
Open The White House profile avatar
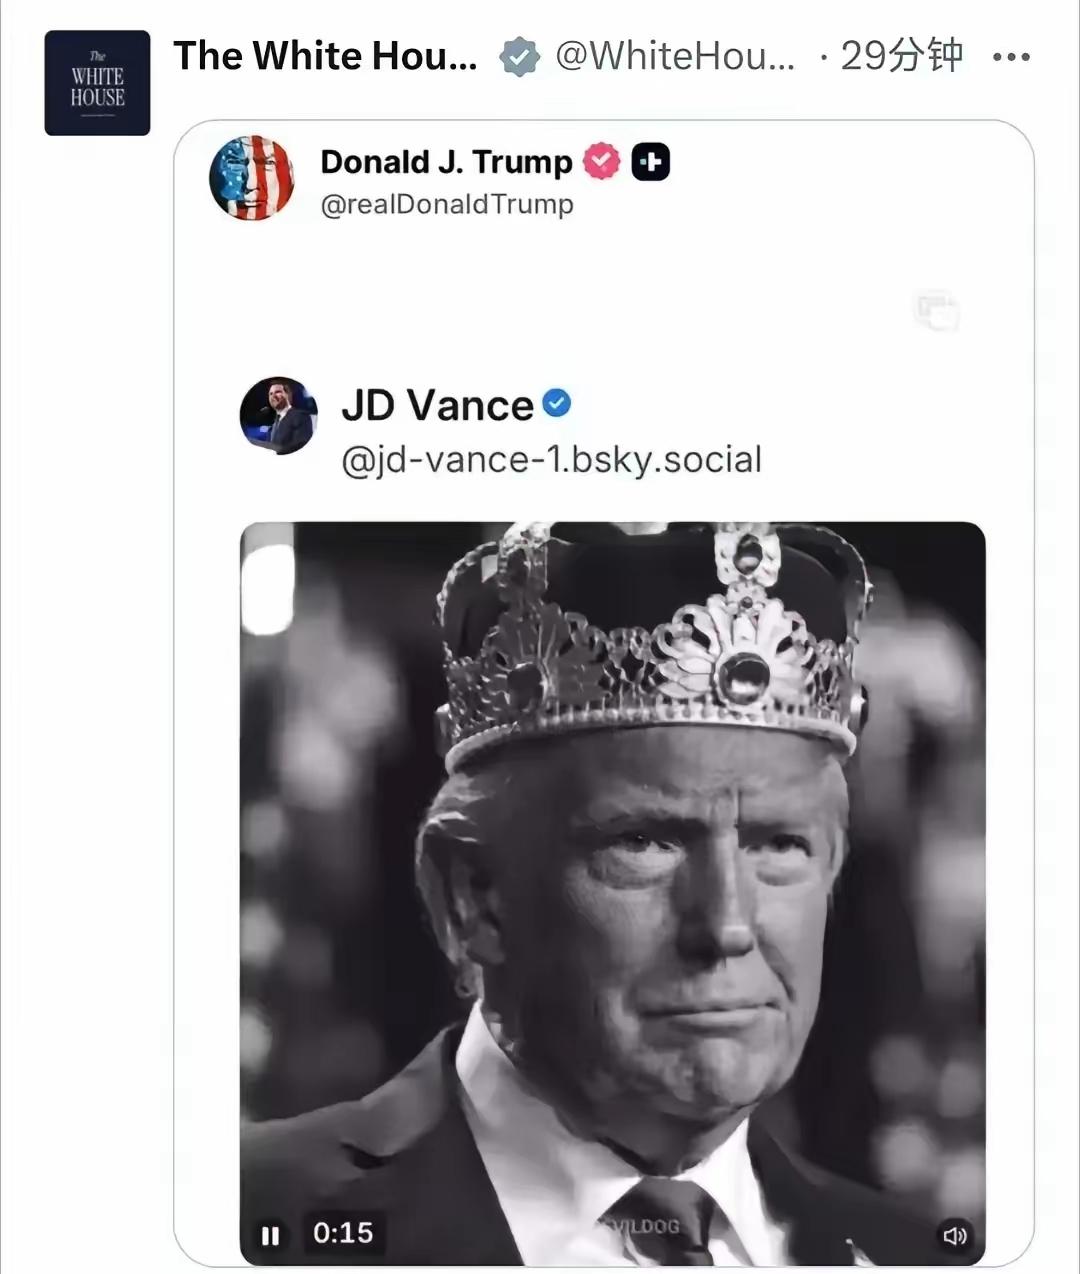97,83
